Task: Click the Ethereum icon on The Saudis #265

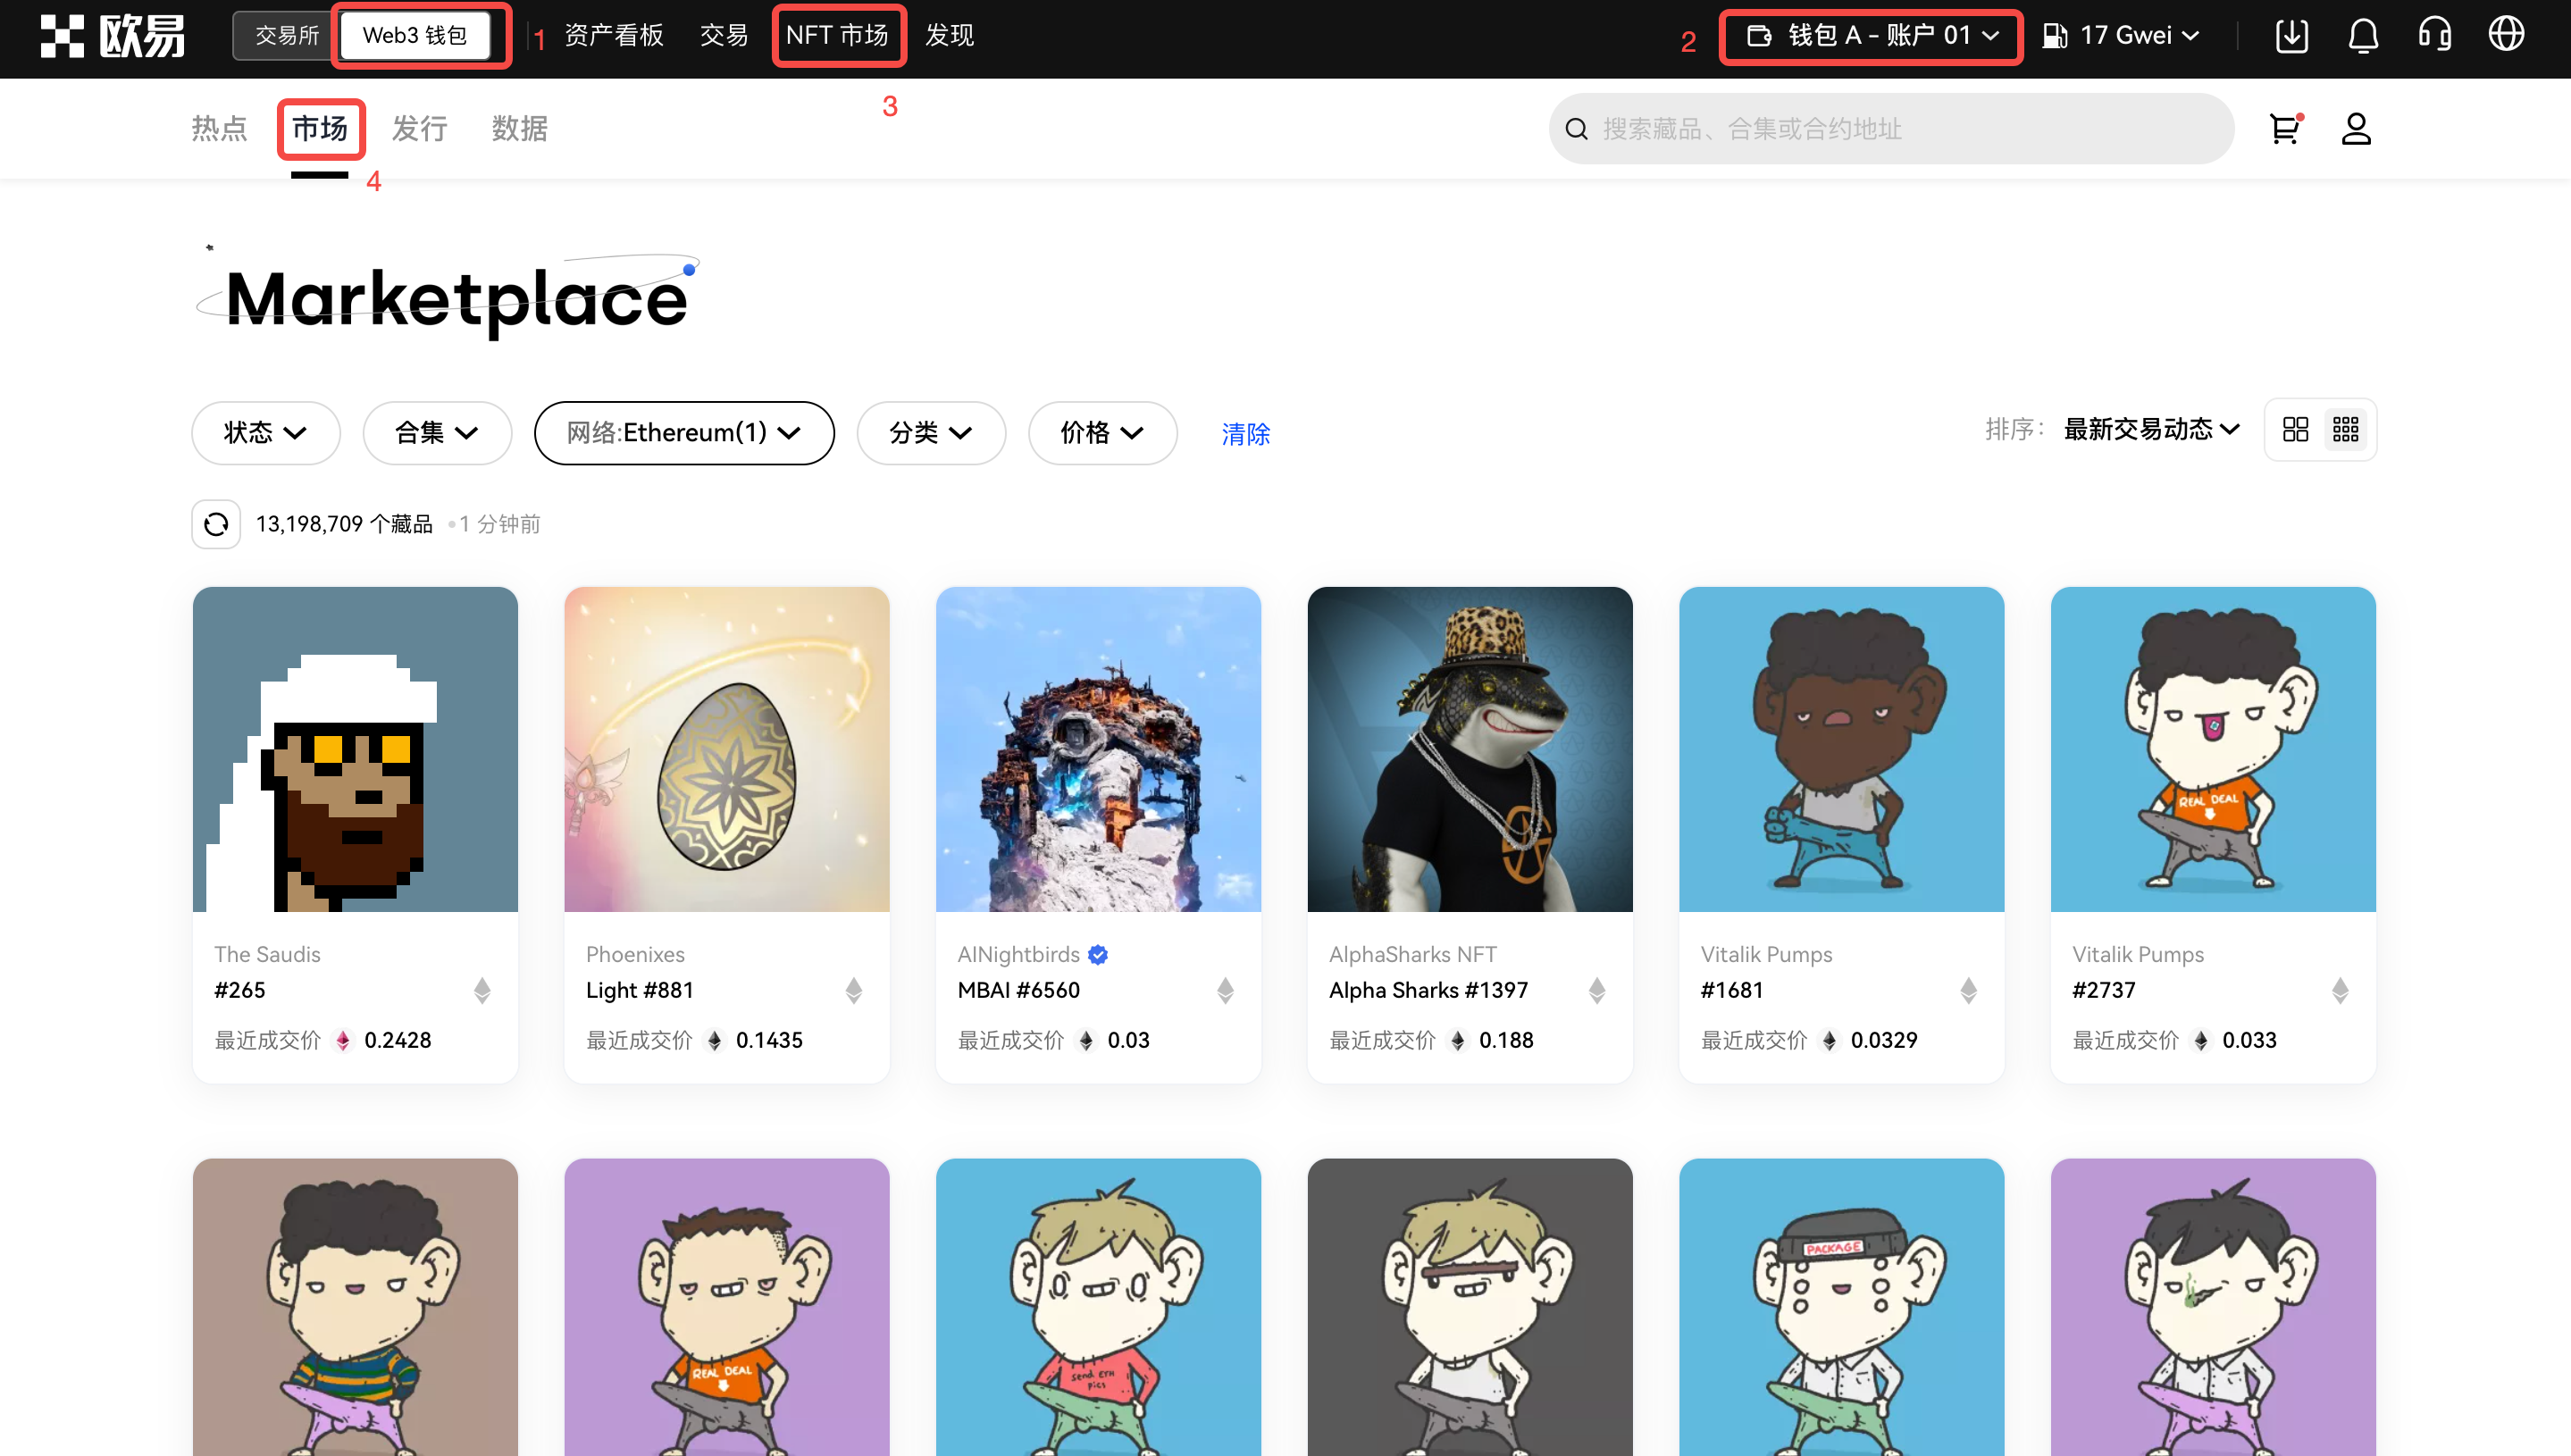Action: tap(482, 990)
